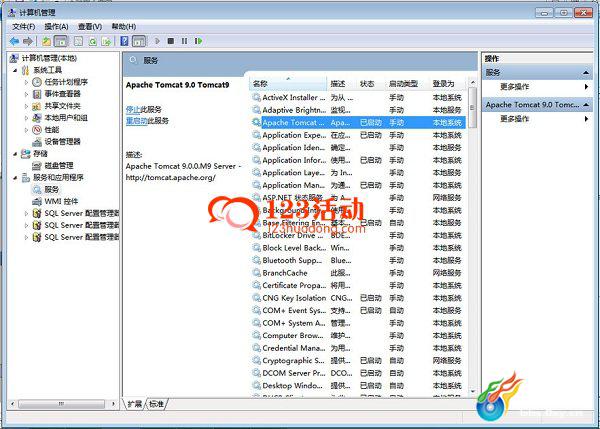Click the Stop service square icon

(171, 41)
